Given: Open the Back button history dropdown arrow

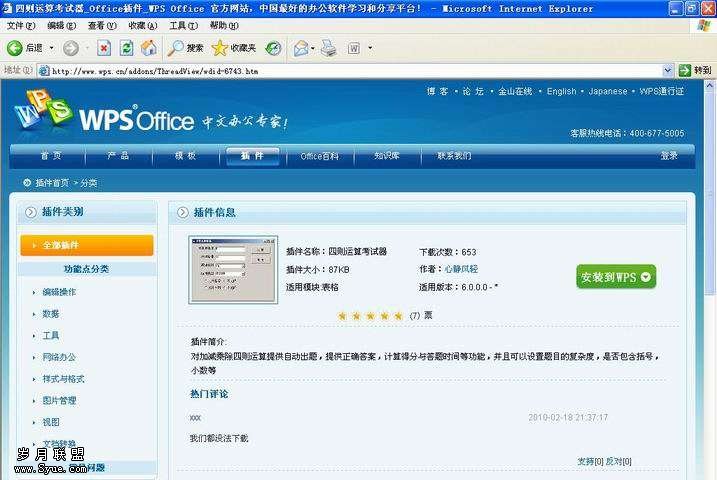Looking at the screenshot, I should [51, 48].
